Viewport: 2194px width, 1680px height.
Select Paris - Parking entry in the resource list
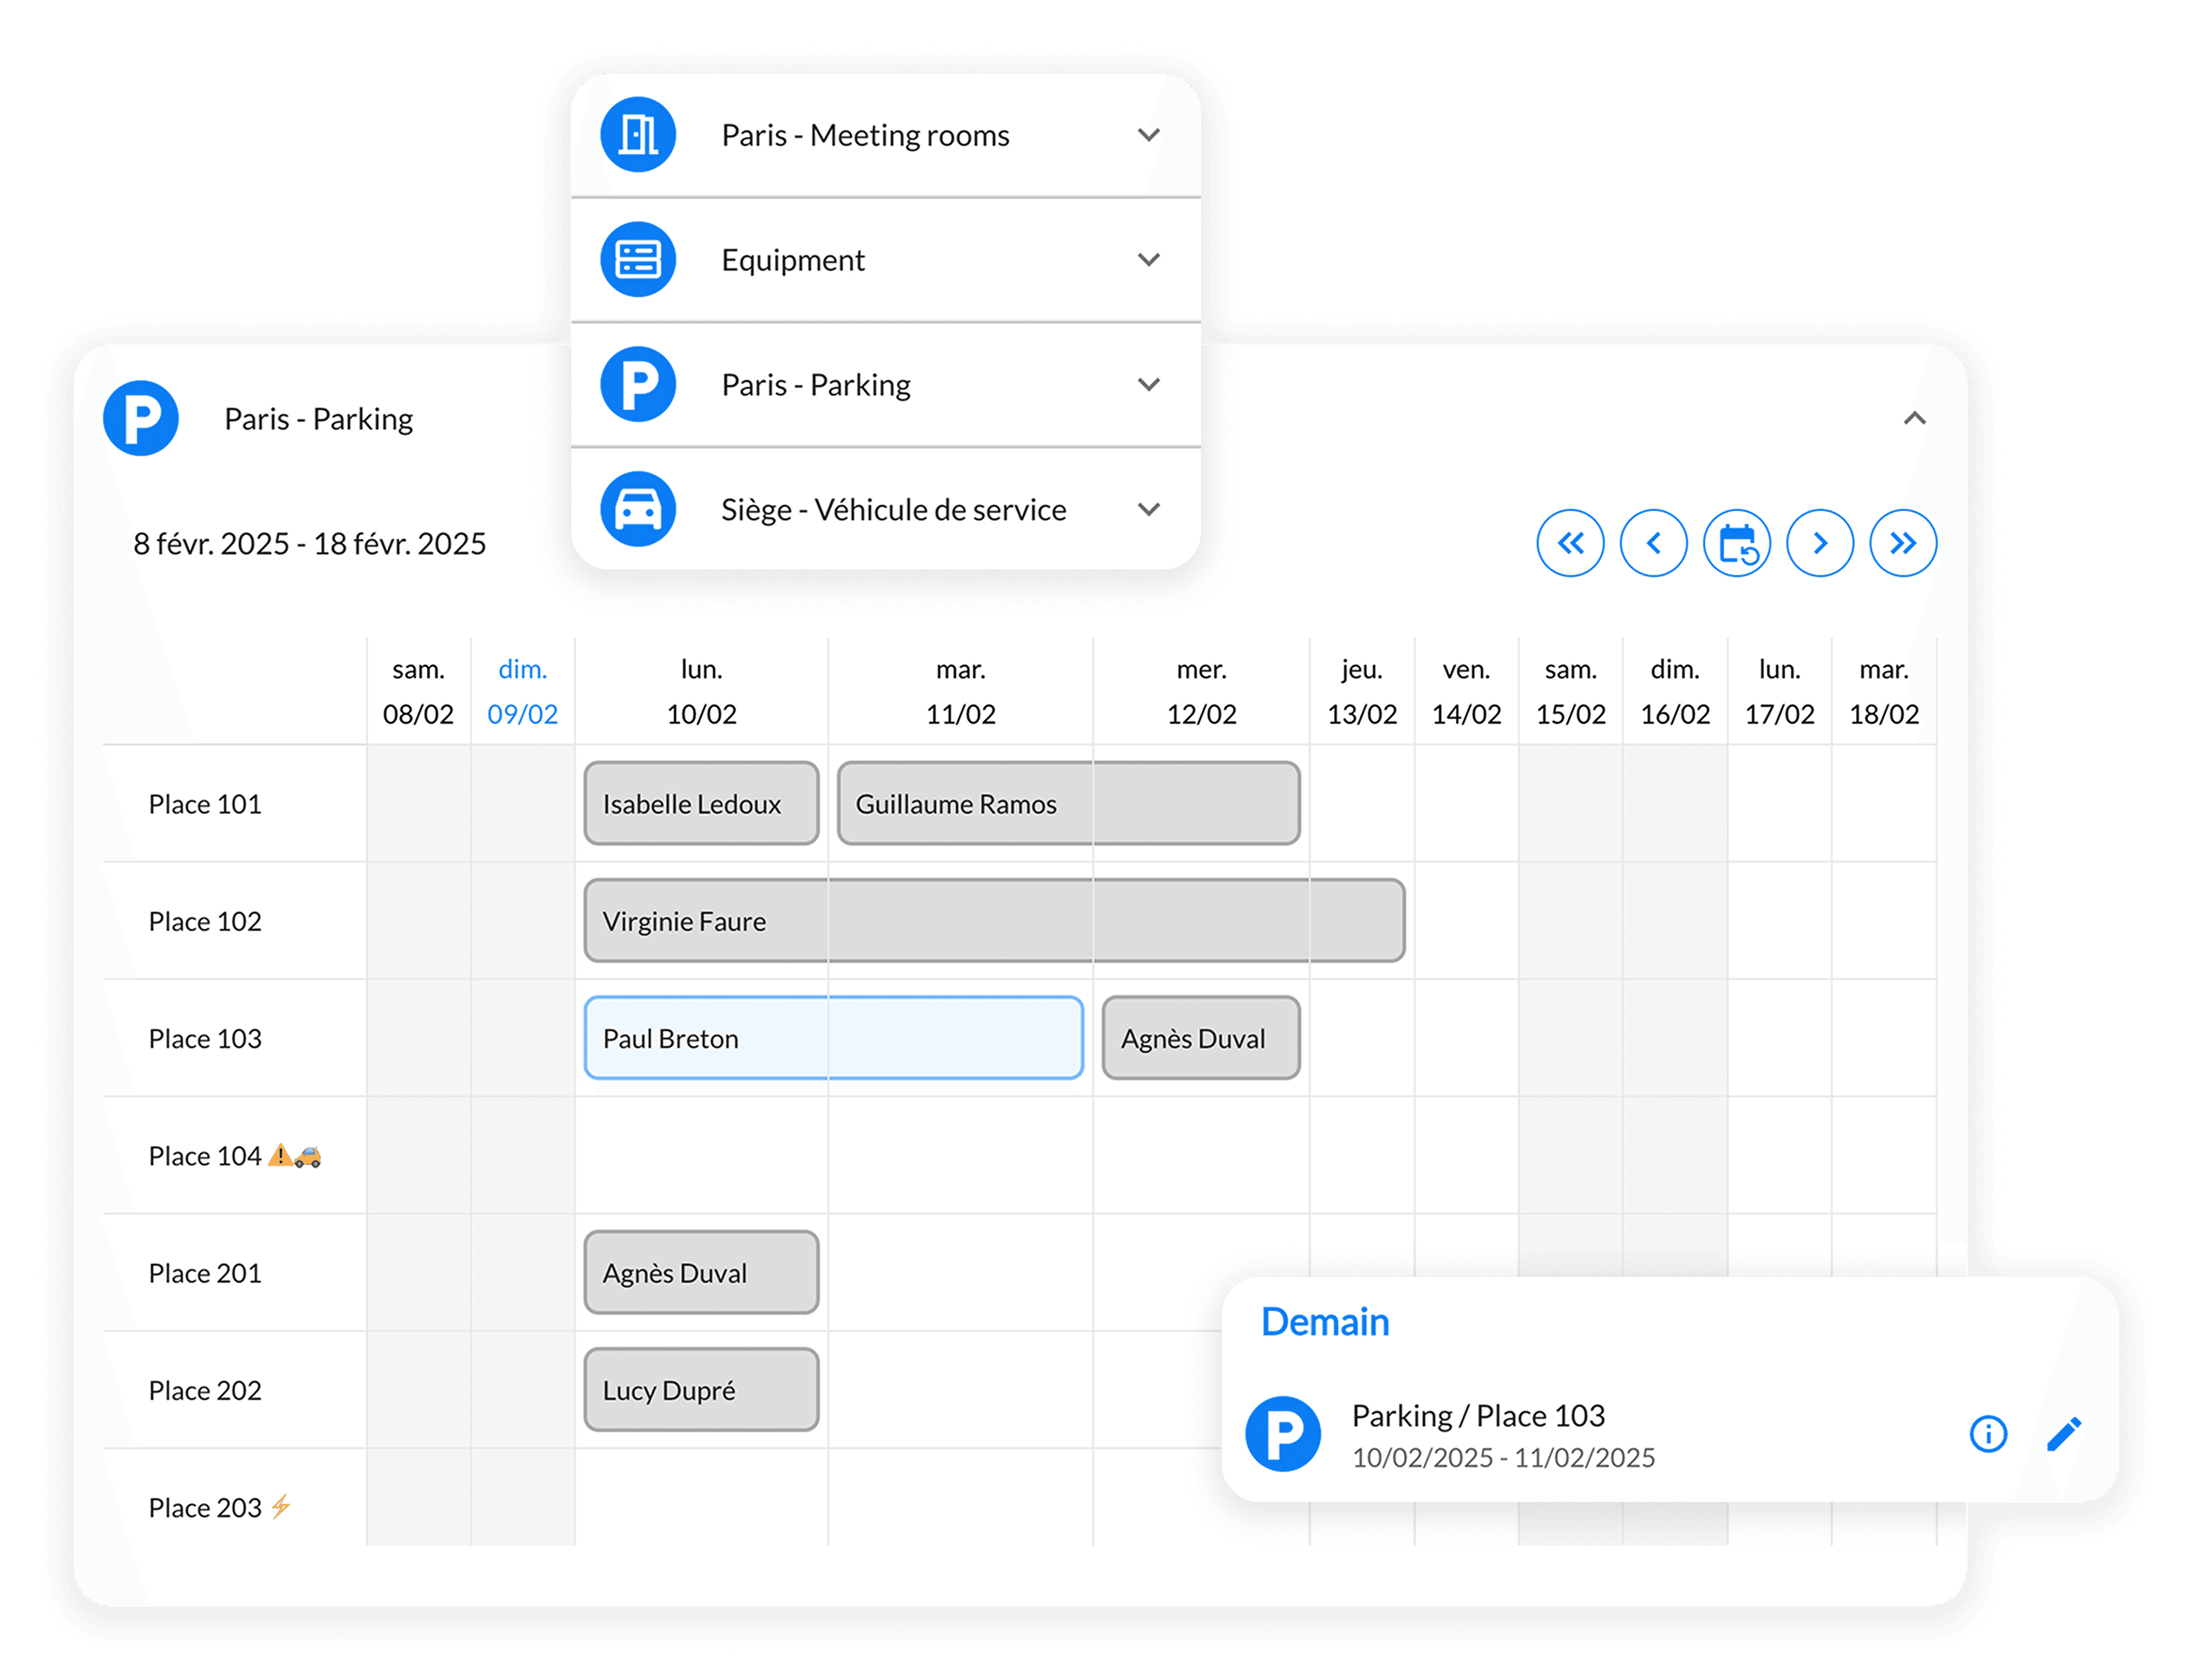point(815,384)
